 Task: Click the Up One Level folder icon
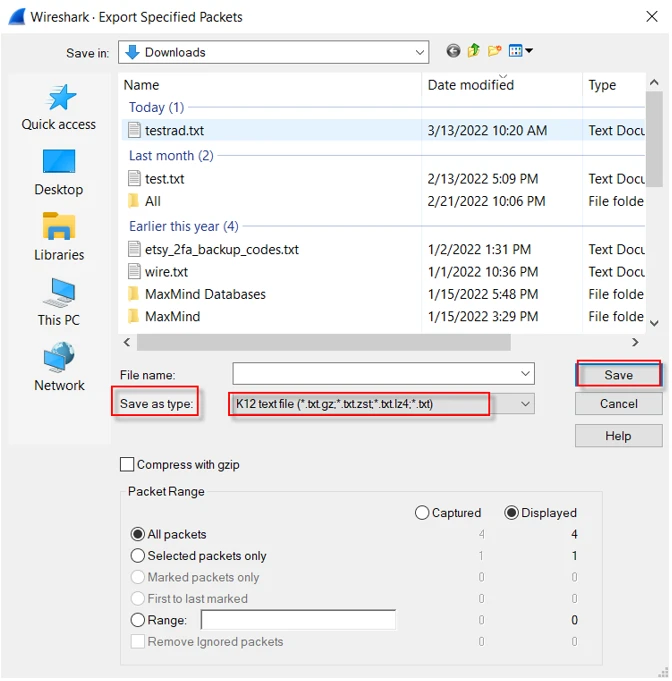[x=474, y=51]
